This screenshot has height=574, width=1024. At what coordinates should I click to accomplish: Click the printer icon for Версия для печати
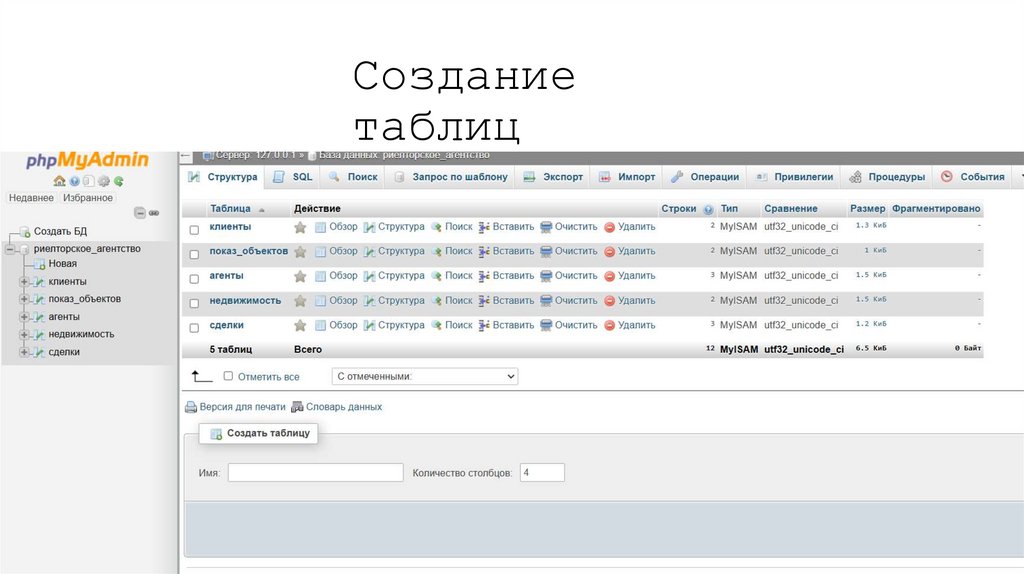point(191,407)
